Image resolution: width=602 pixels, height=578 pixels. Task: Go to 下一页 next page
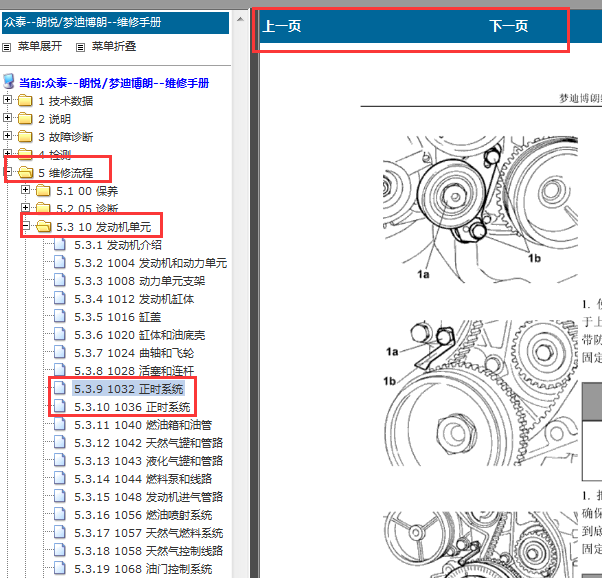(x=509, y=26)
